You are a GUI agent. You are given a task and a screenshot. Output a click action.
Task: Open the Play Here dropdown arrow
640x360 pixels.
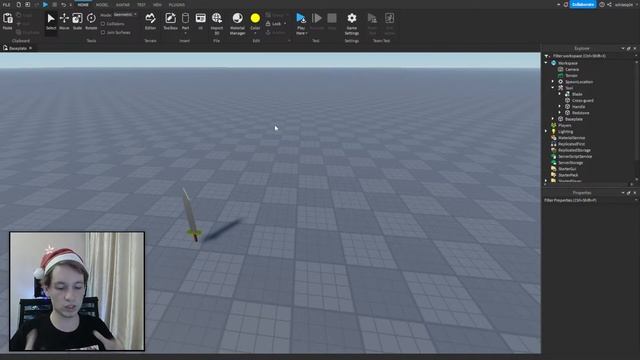click(x=307, y=33)
